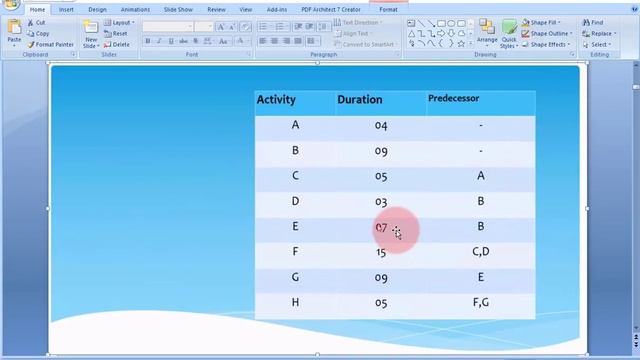Select the Rectangle shape
The image size is (640, 360).
(441, 23)
